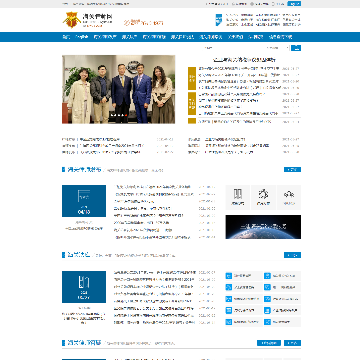This screenshot has width=360, height=360.
Task: Select the first white carousel dot
Action: point(113,115)
